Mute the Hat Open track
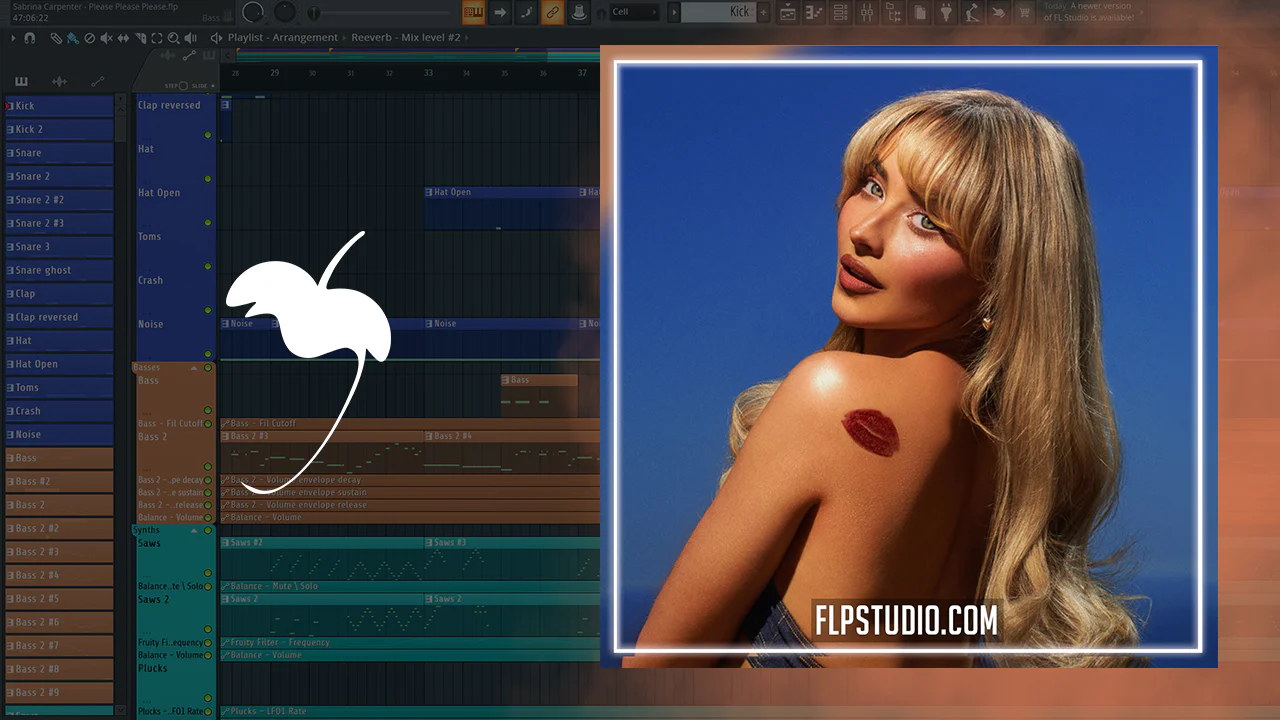 [208, 223]
